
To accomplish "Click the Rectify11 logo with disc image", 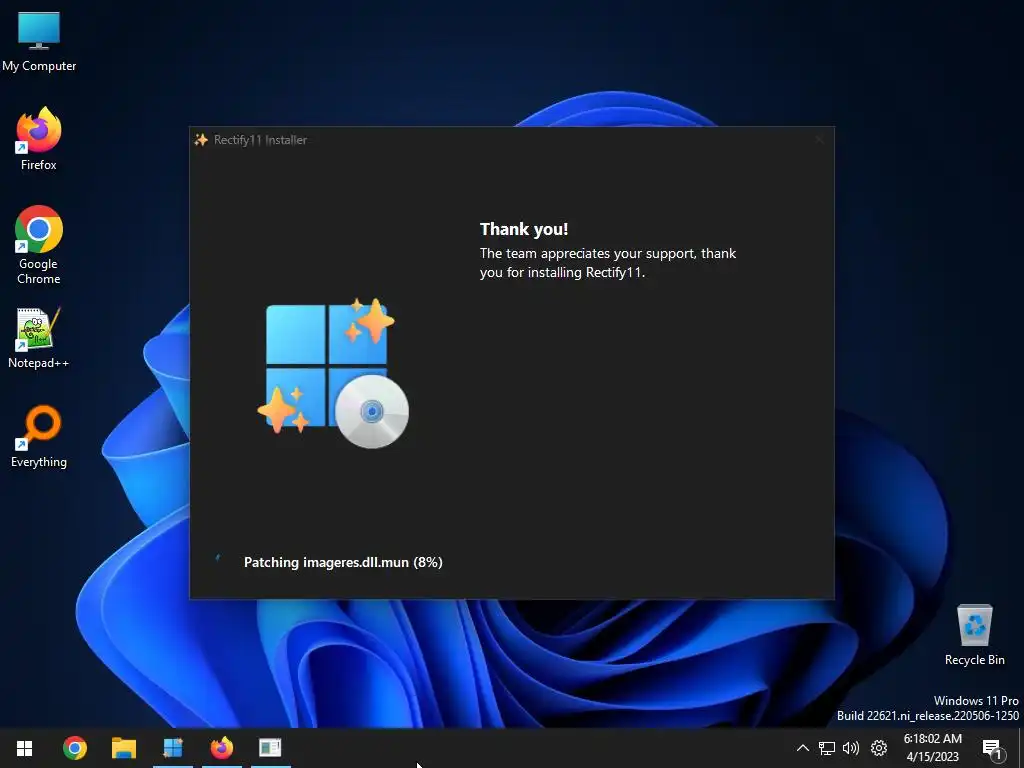I will click(x=334, y=373).
